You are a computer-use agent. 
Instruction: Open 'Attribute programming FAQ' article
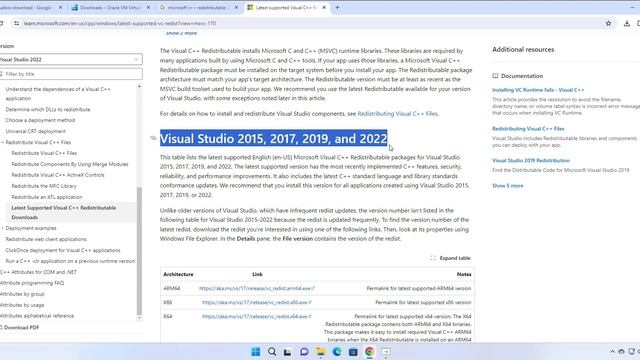click(x=32, y=283)
